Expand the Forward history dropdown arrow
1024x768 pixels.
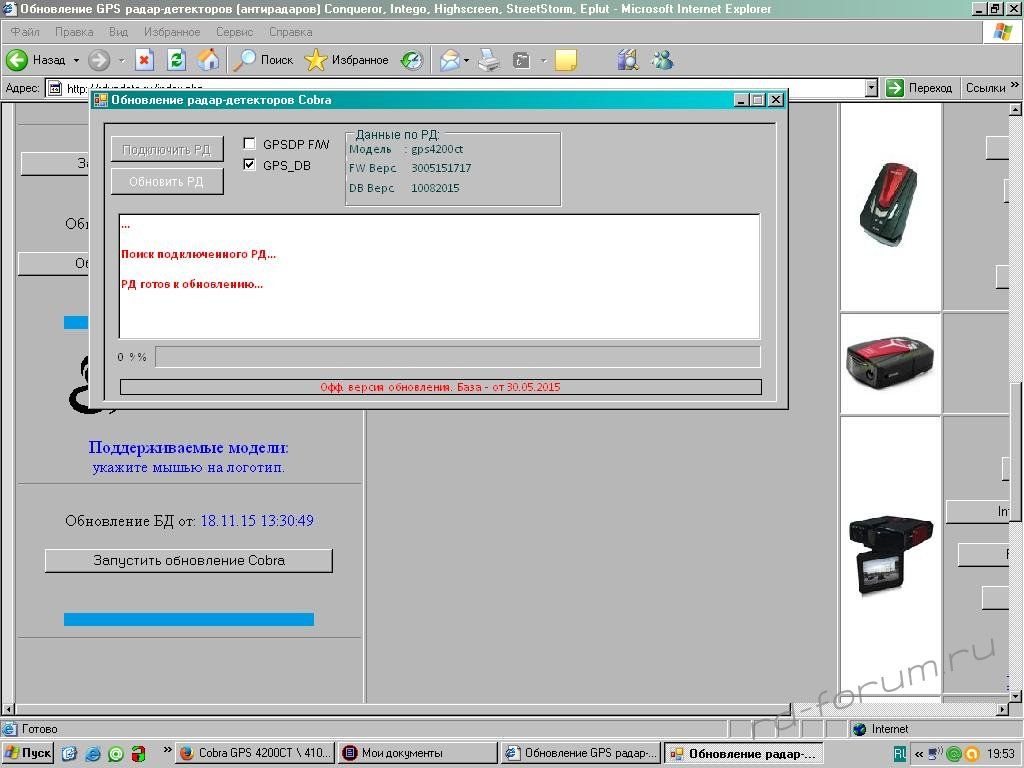[121, 60]
